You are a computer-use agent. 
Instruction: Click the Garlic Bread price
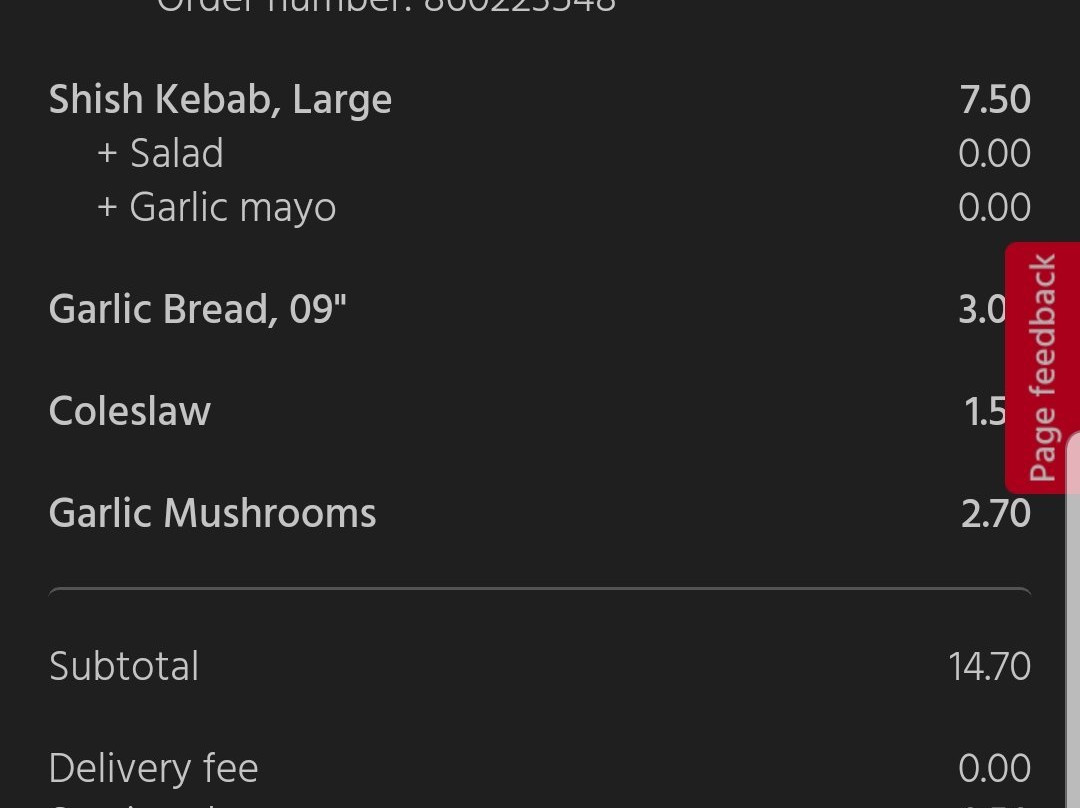(982, 309)
